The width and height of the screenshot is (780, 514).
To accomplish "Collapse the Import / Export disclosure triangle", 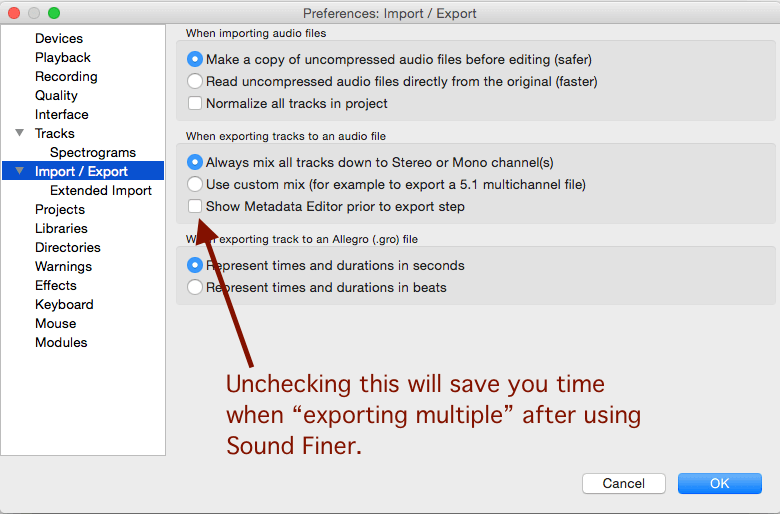I will [19, 171].
